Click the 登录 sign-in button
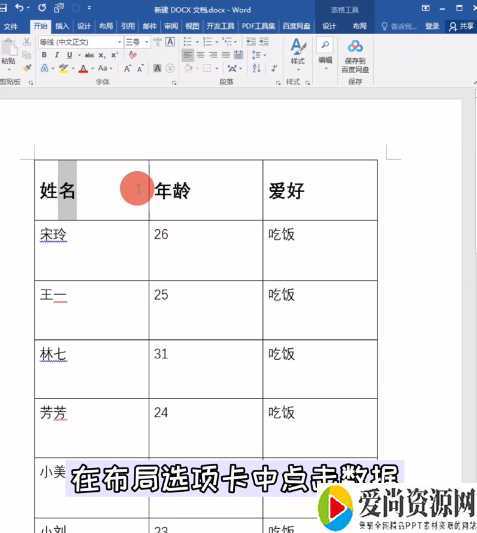The width and height of the screenshot is (477, 533). 432,26
